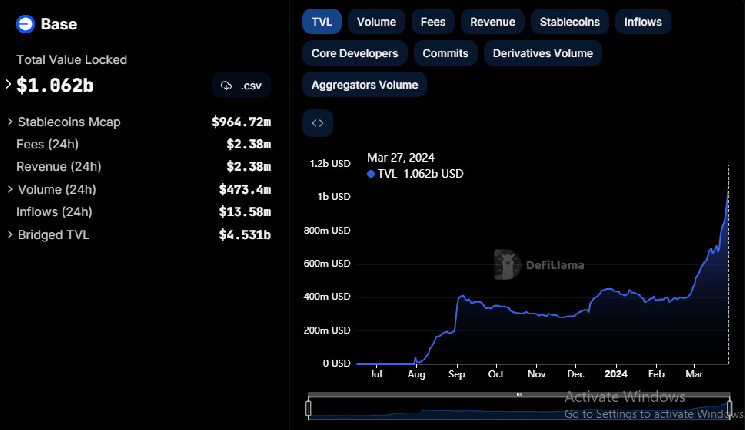Screen dimensions: 745x430
Task: Click the Sep label on the x-axis
Action: coord(457,374)
